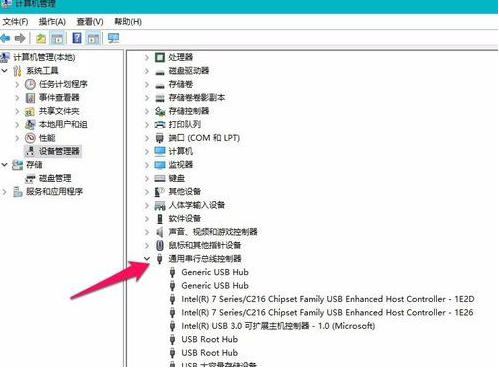Select the first Generic USB Hub device
Viewport: 499px width, 368px height.
pos(215,272)
